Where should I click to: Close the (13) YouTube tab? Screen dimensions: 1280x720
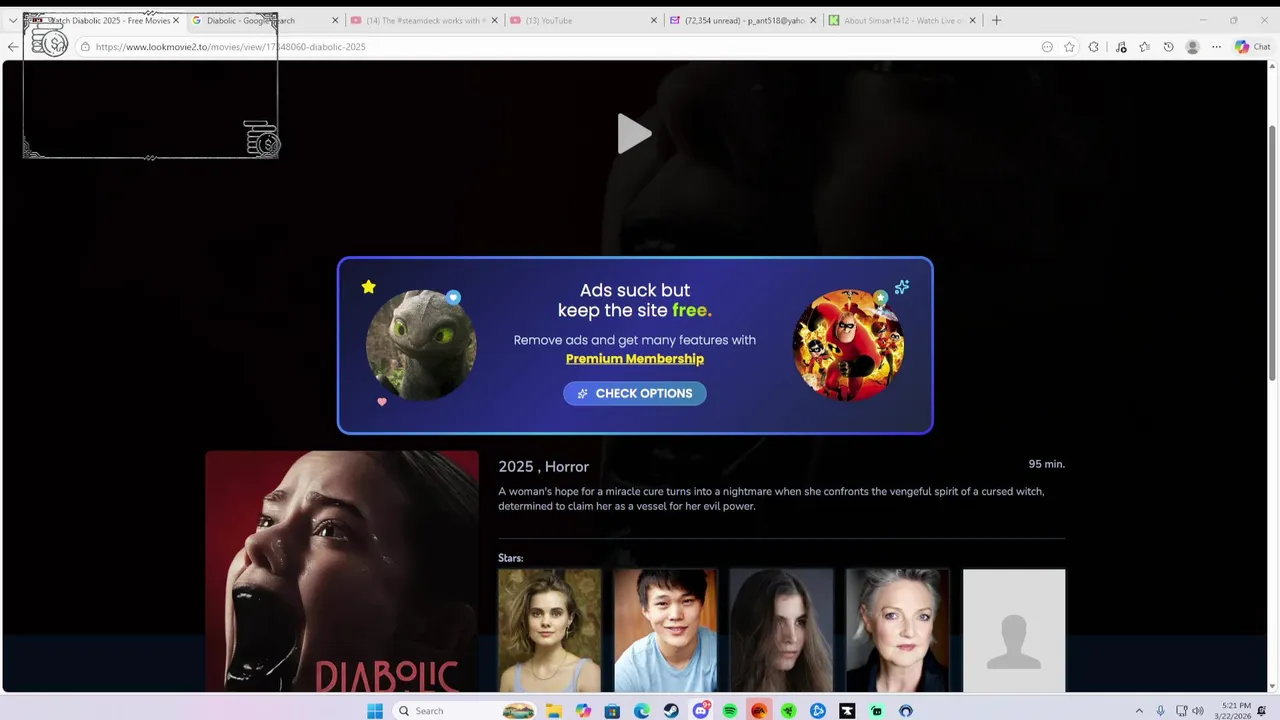click(654, 20)
